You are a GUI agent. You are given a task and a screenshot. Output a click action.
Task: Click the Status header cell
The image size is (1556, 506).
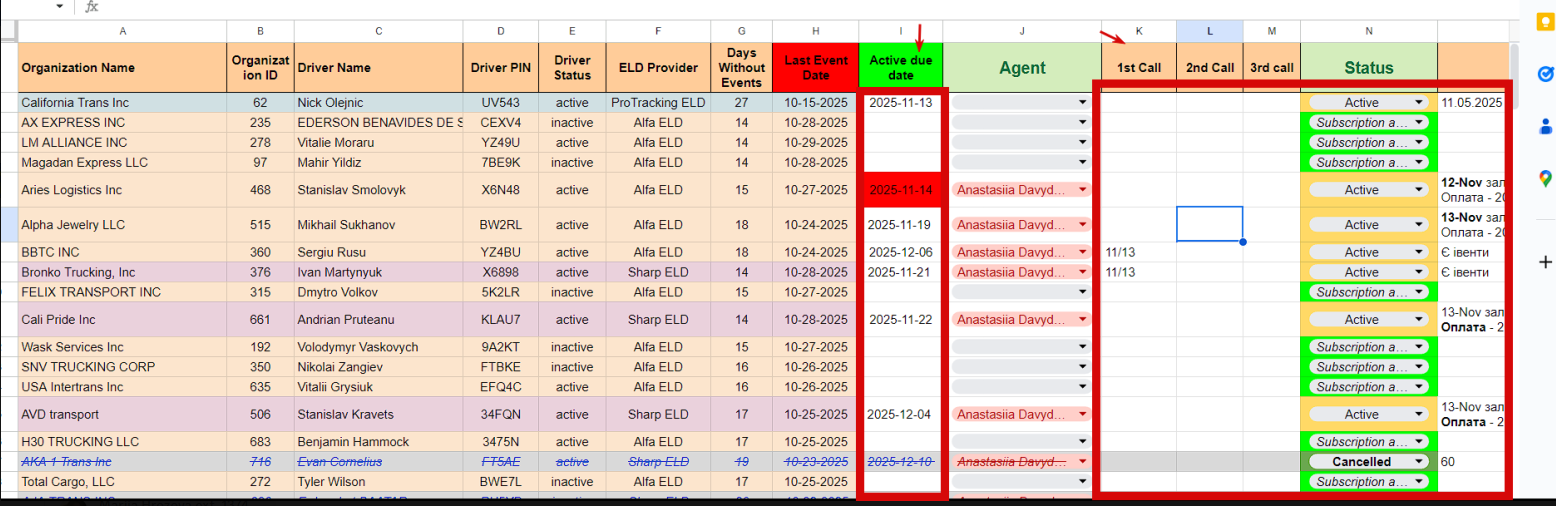[x=1369, y=68]
